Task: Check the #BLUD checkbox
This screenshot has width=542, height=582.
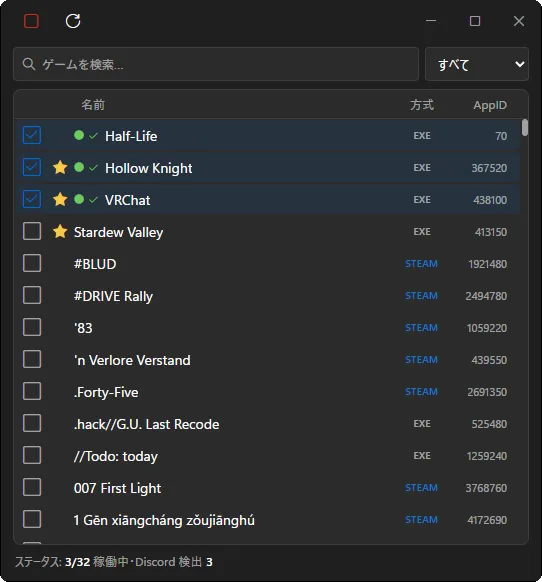Action: tap(32, 263)
